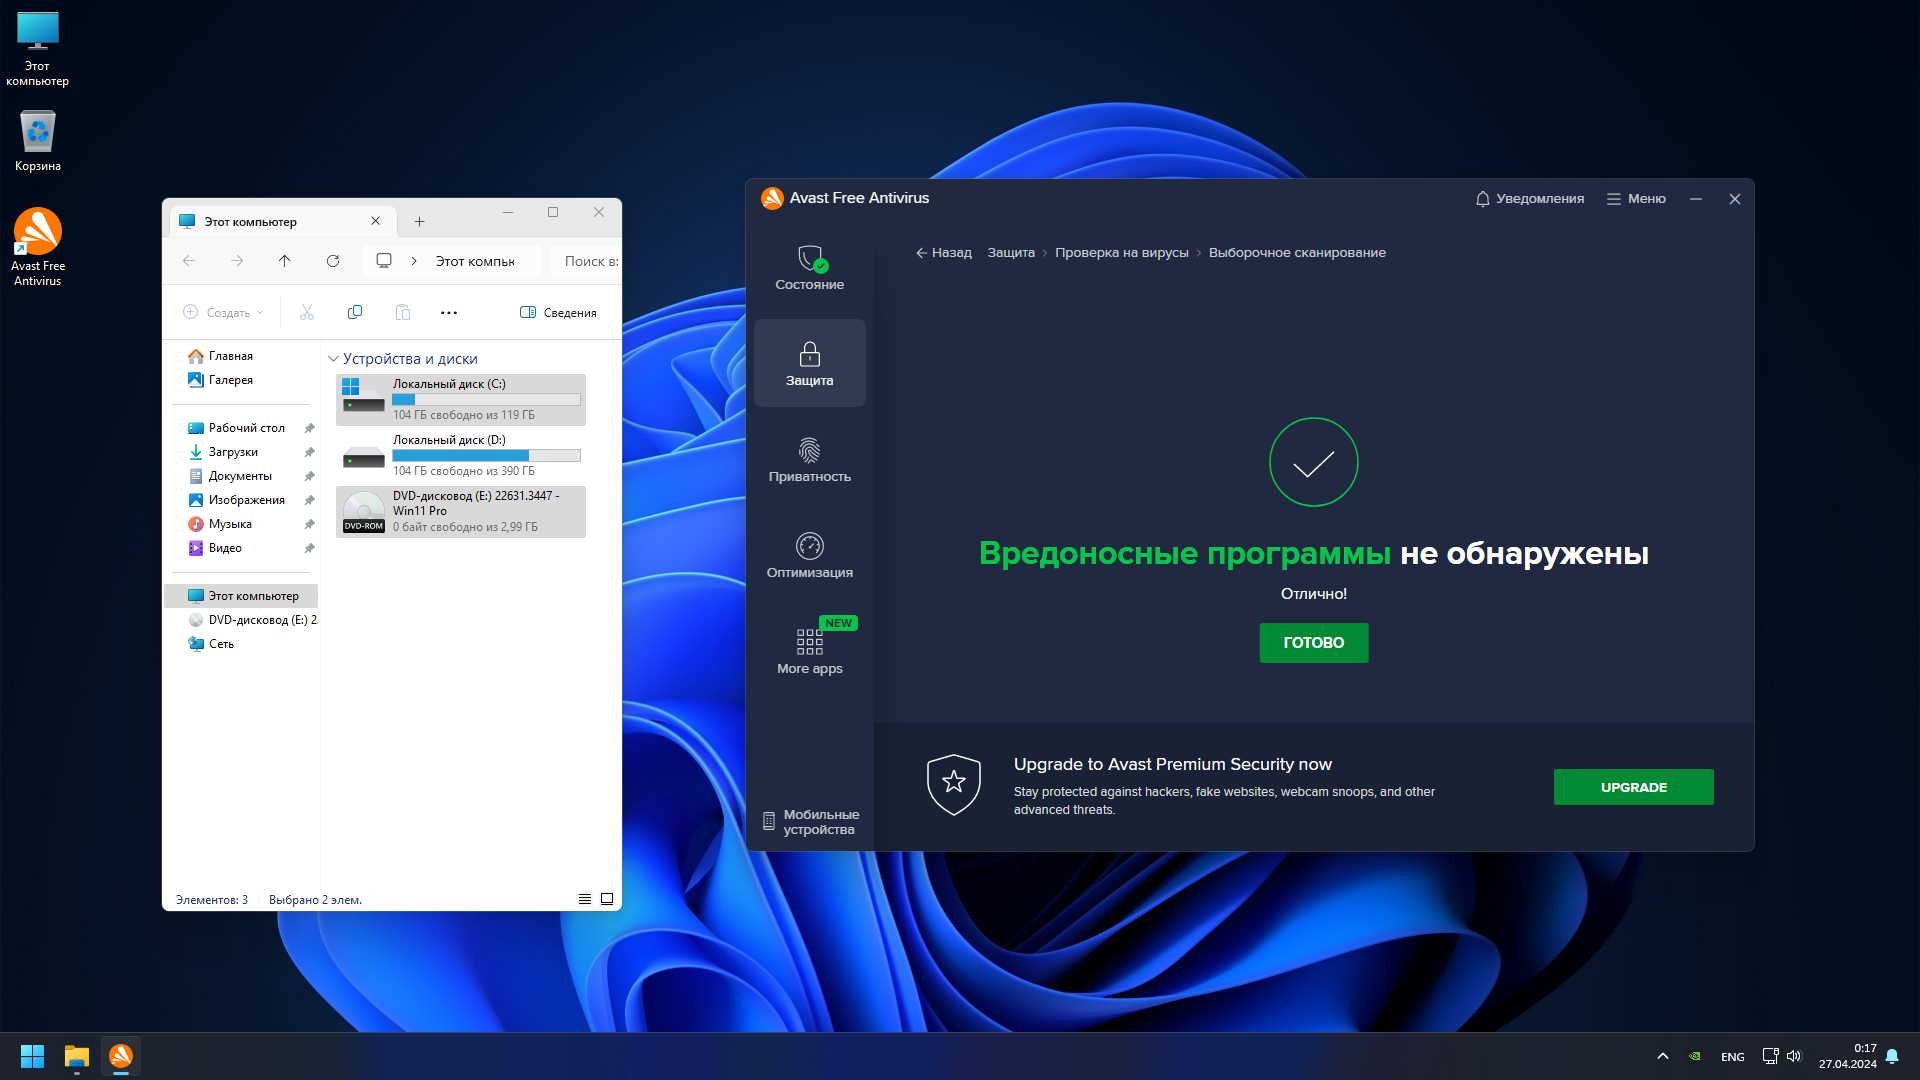This screenshot has width=1920, height=1080.
Task: Add a new tab in File Explorer
Action: point(420,221)
